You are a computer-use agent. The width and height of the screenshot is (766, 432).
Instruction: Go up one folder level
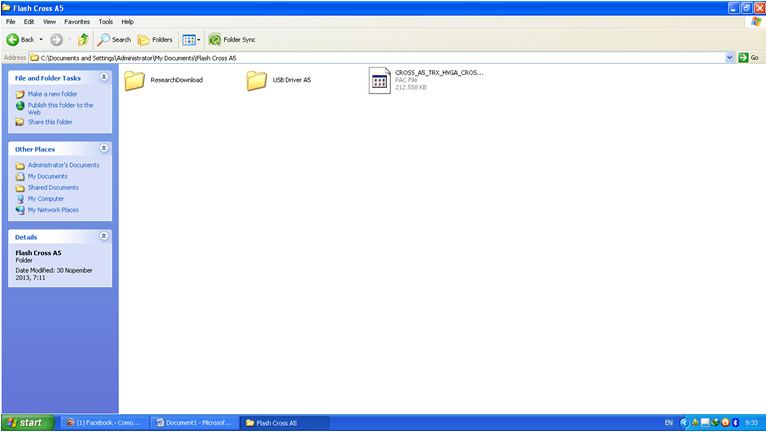point(84,40)
